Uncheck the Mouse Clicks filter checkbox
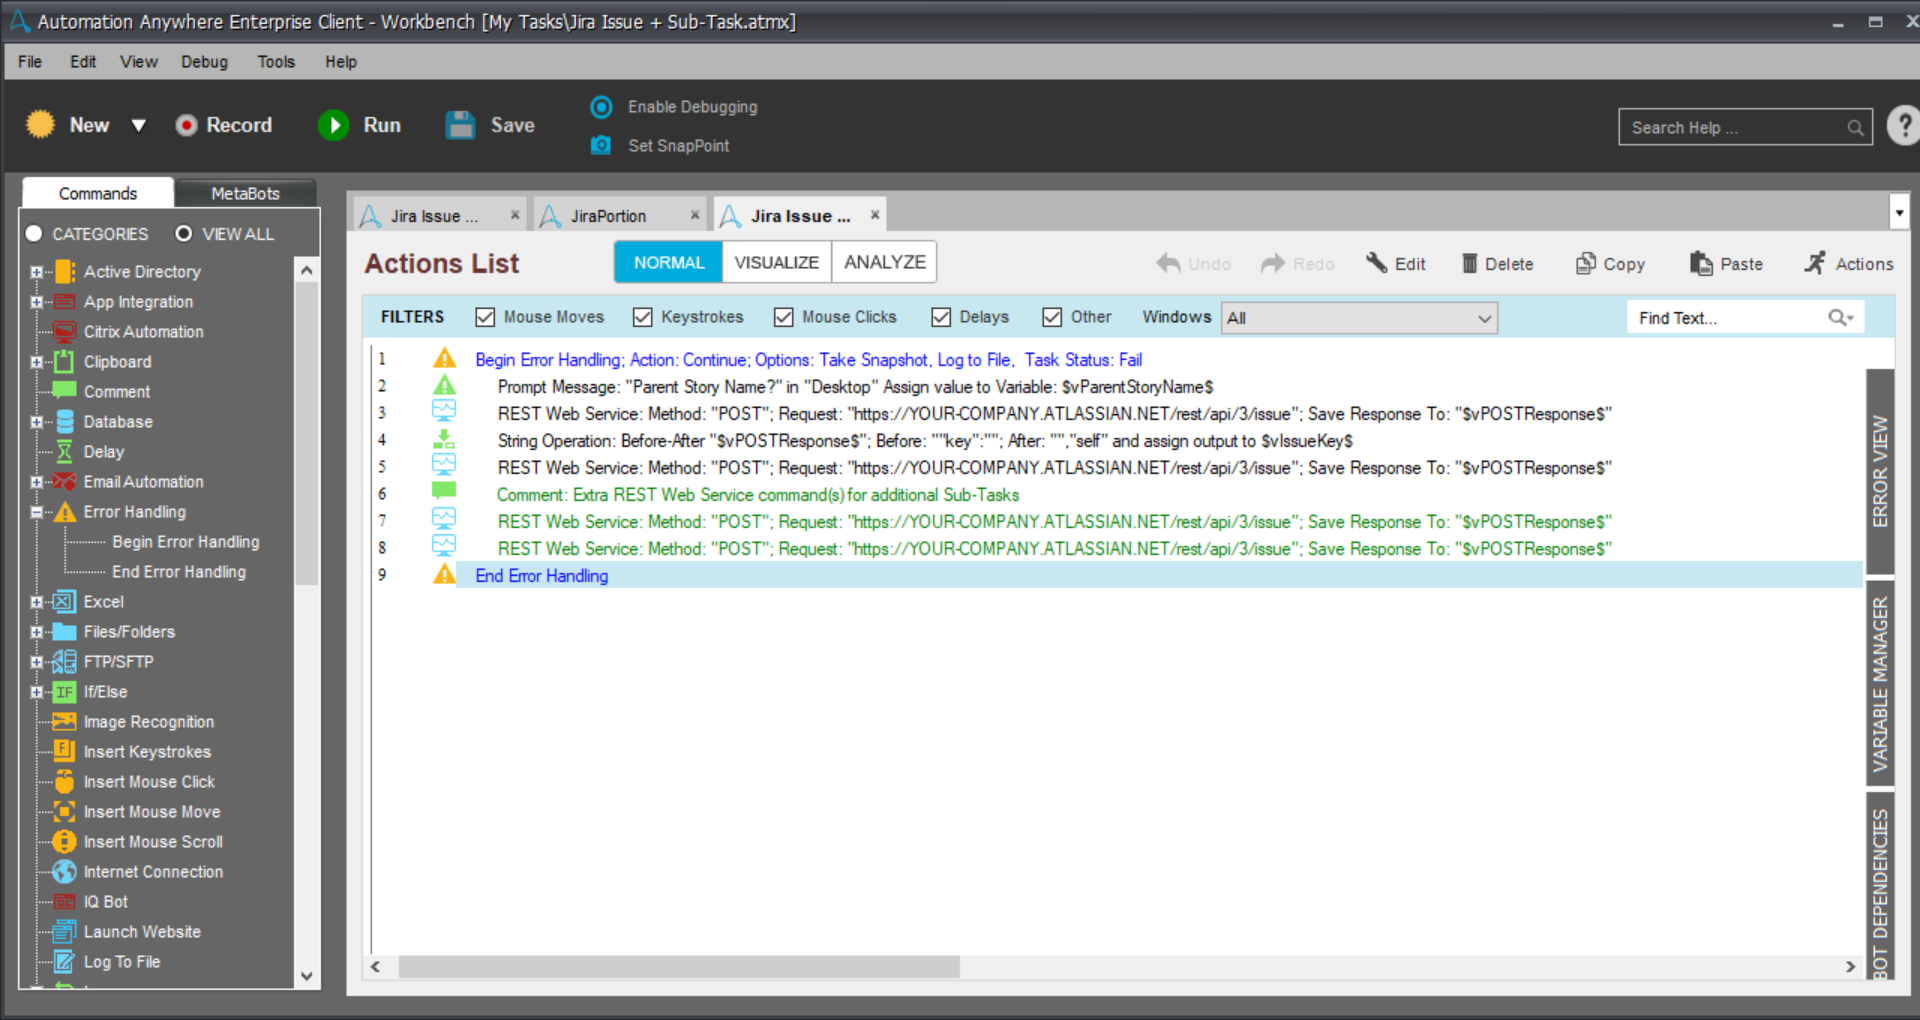Screen dimensions: 1920x1020 pos(784,317)
